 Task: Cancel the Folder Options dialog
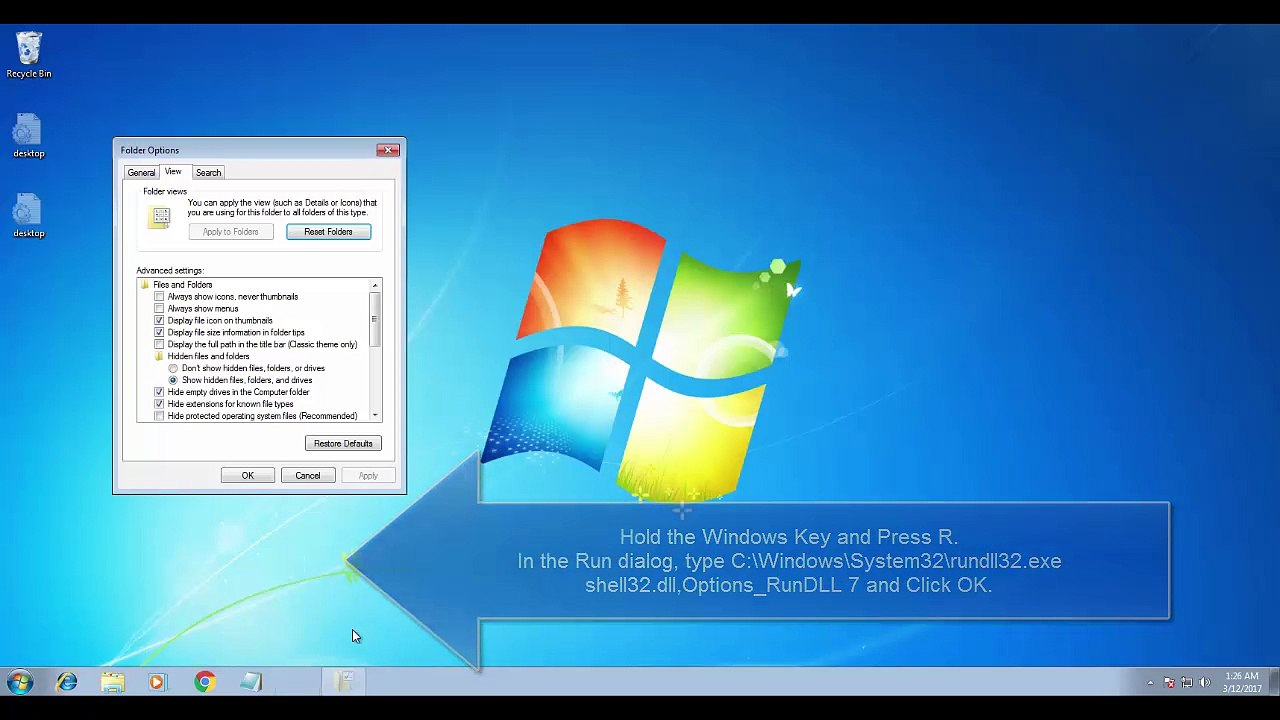(307, 476)
